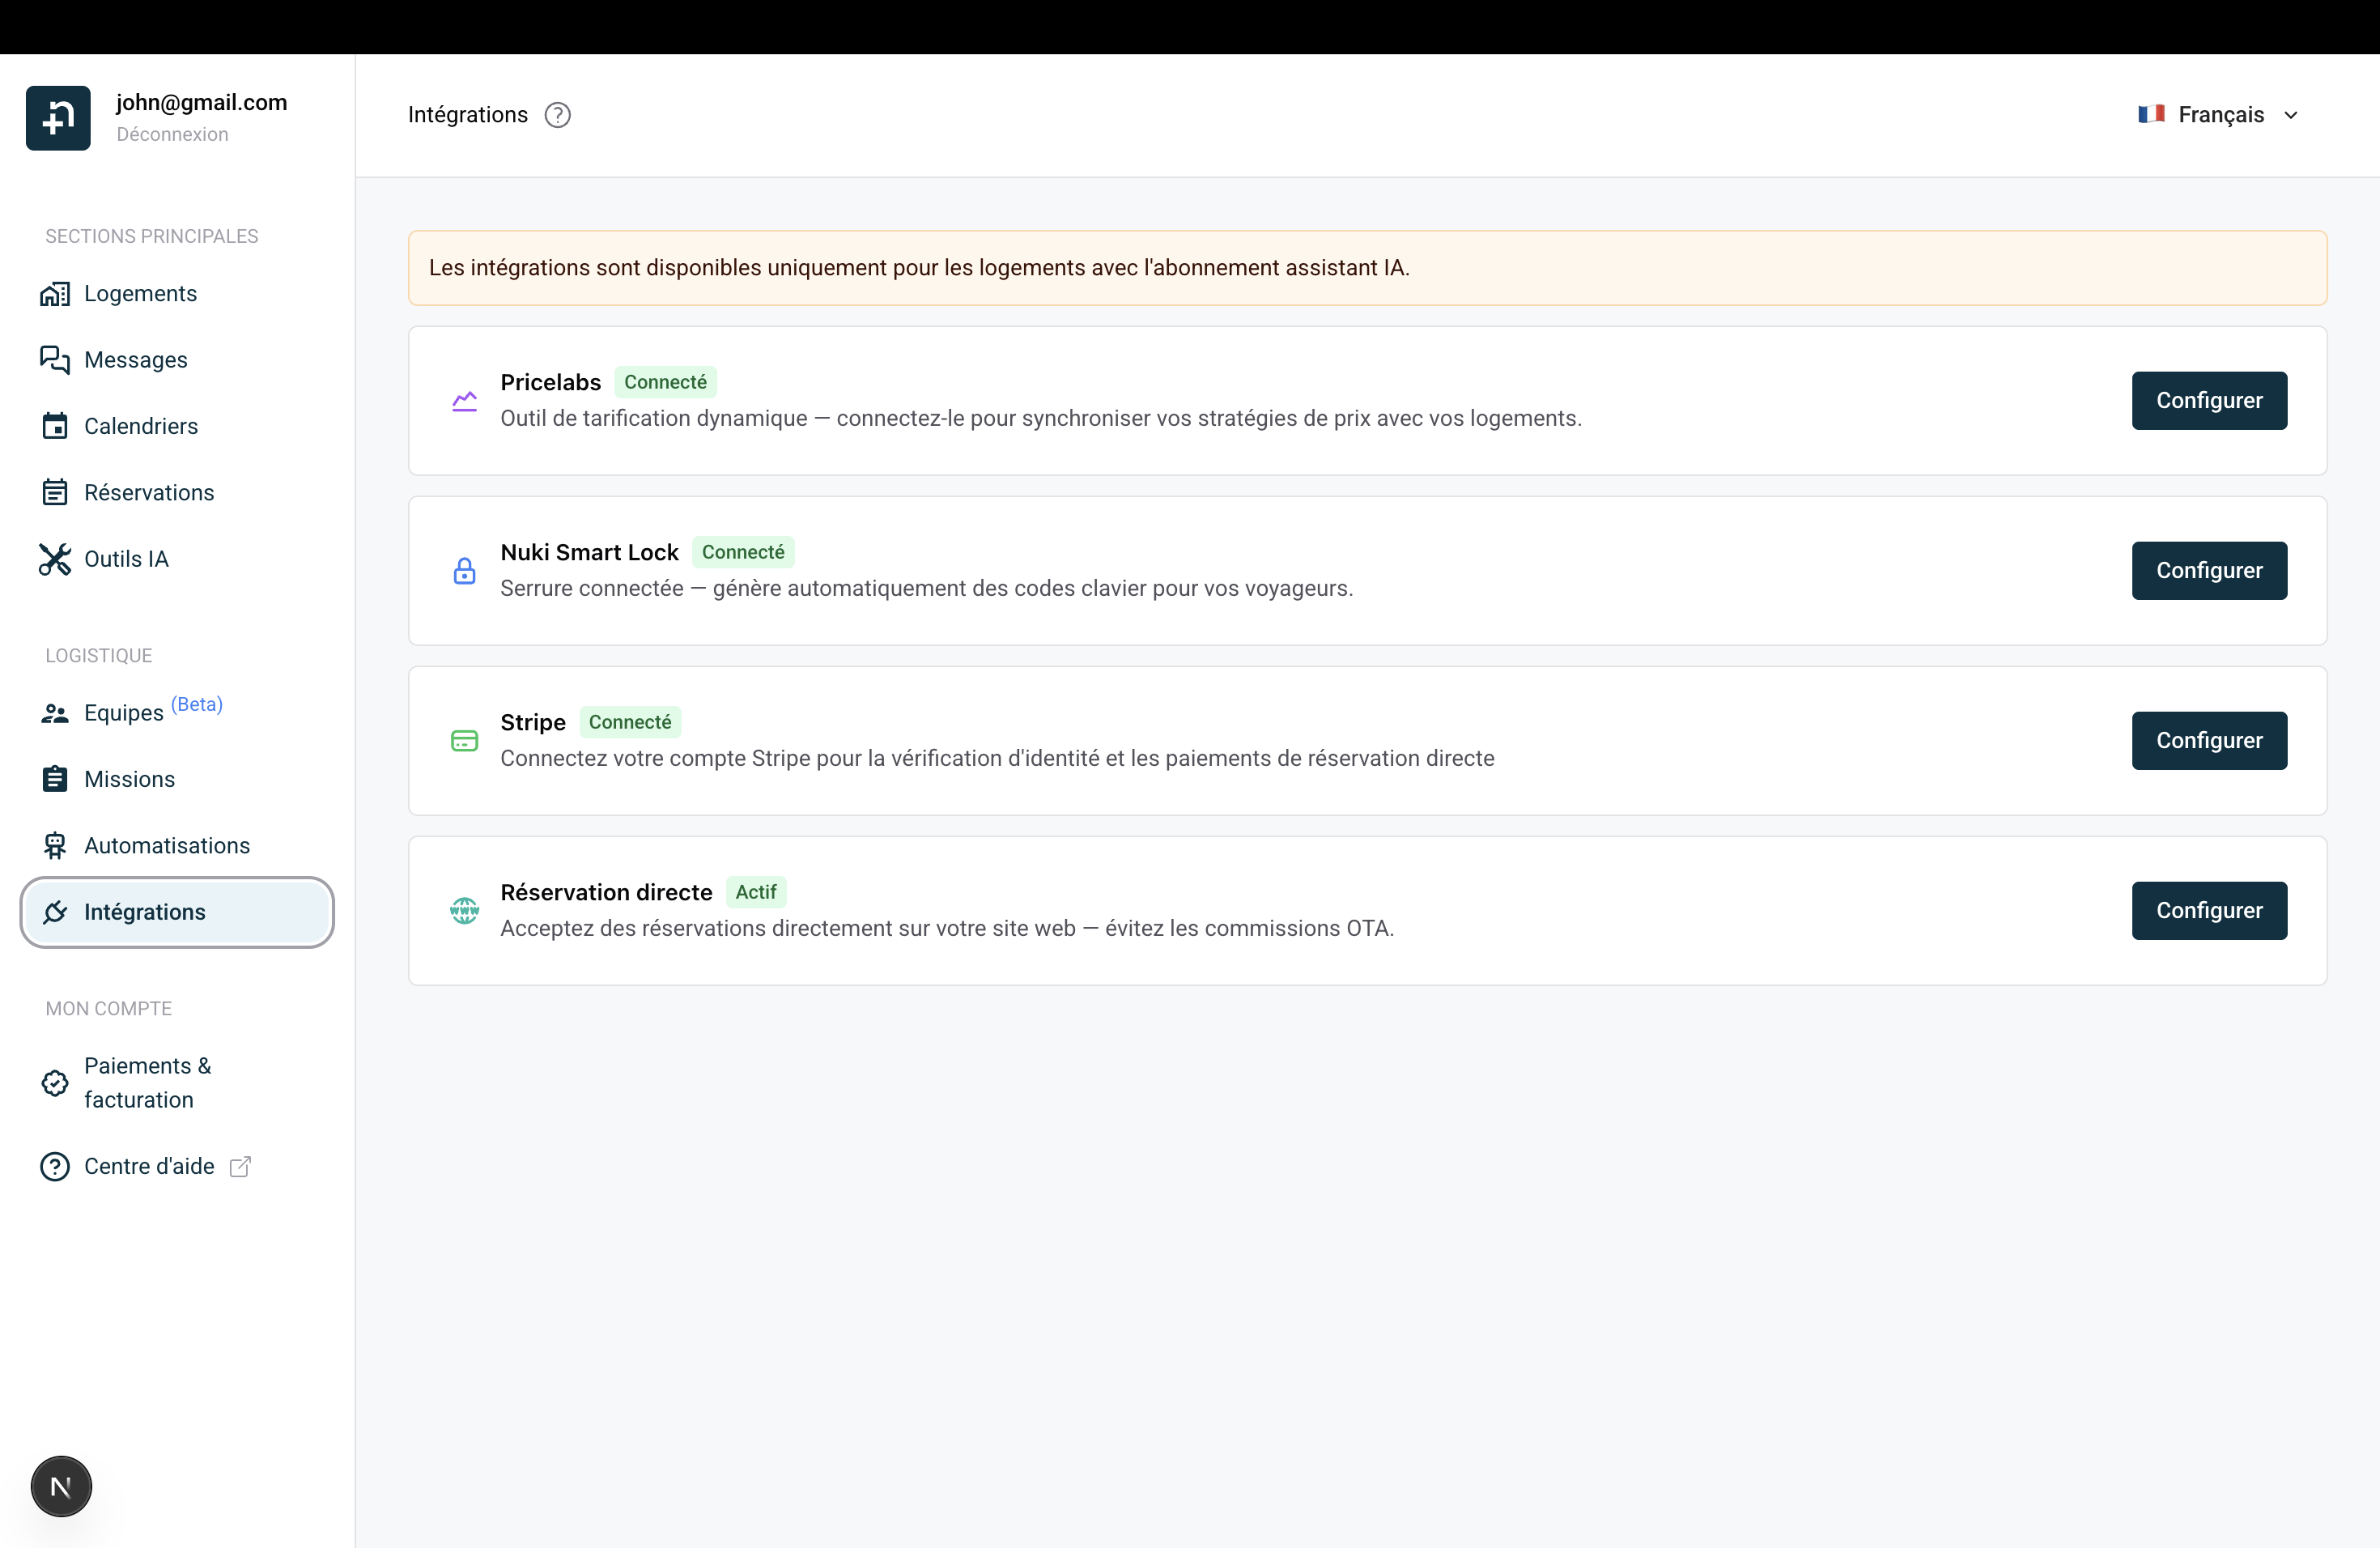This screenshot has width=2380, height=1548.
Task: Click the app logo icon beside john@gmail.com
Action: [x=58, y=118]
